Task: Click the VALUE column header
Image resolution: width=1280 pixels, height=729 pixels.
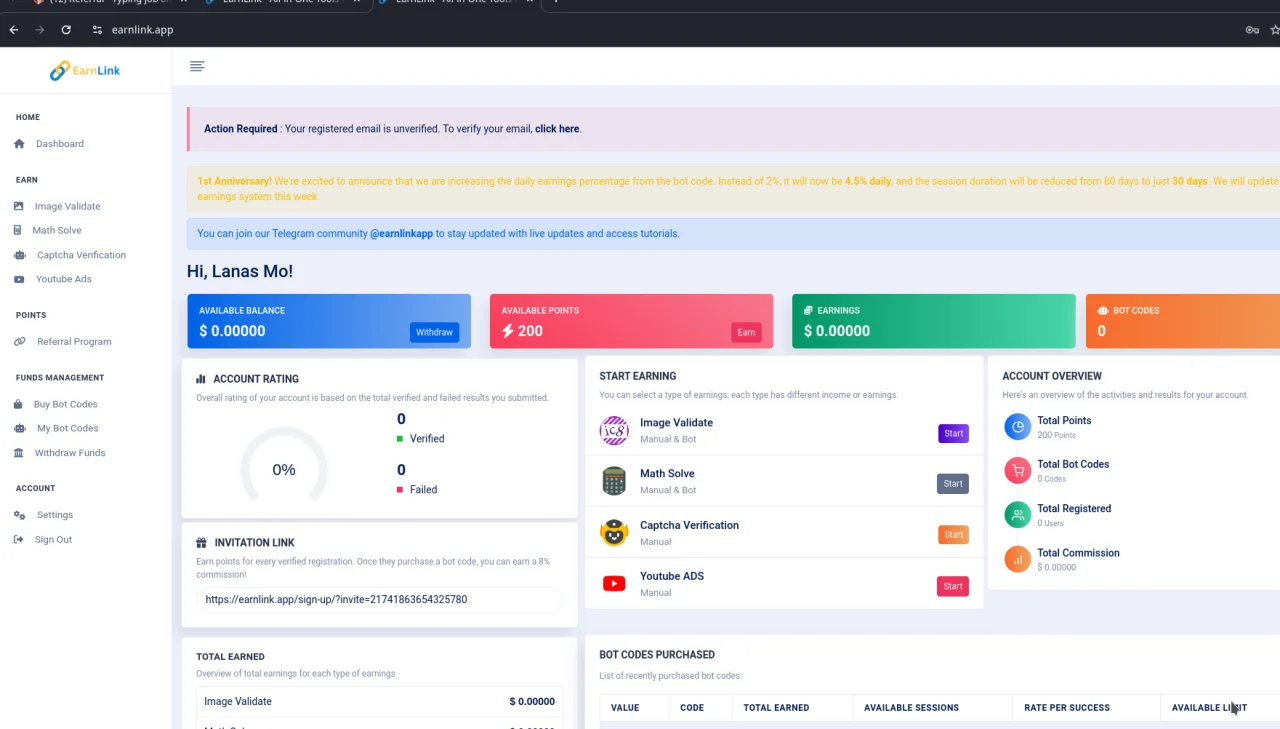Action: point(625,708)
